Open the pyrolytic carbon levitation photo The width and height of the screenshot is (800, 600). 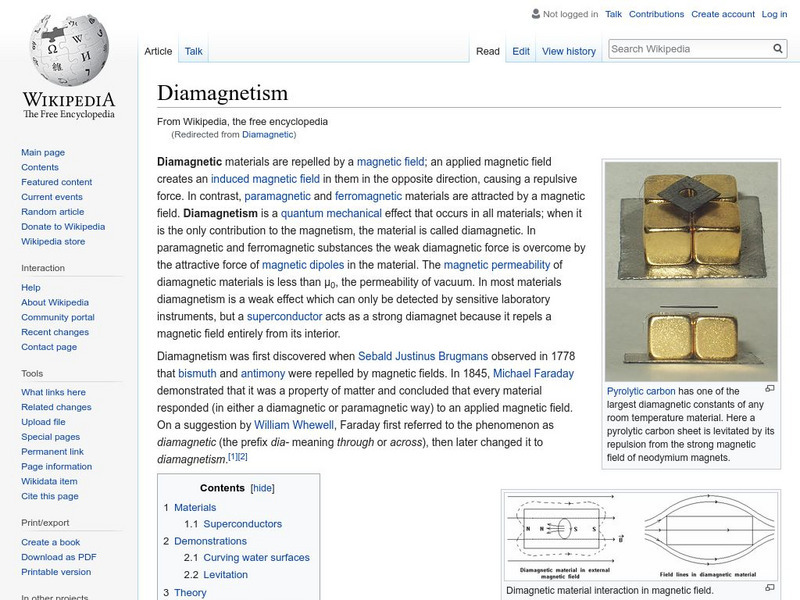click(x=691, y=271)
